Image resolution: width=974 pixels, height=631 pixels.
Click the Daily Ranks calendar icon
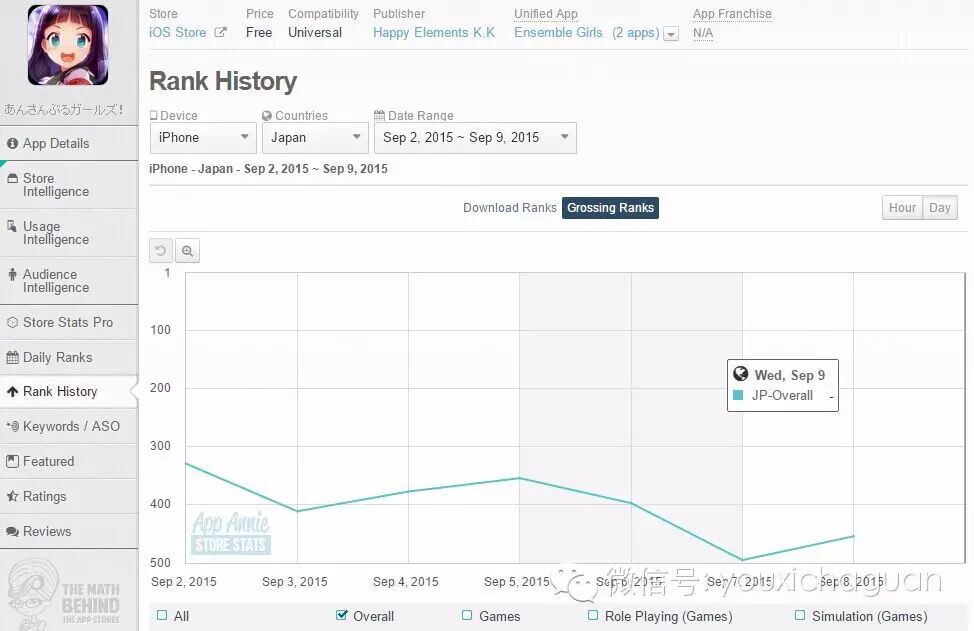pyautogui.click(x=12, y=358)
